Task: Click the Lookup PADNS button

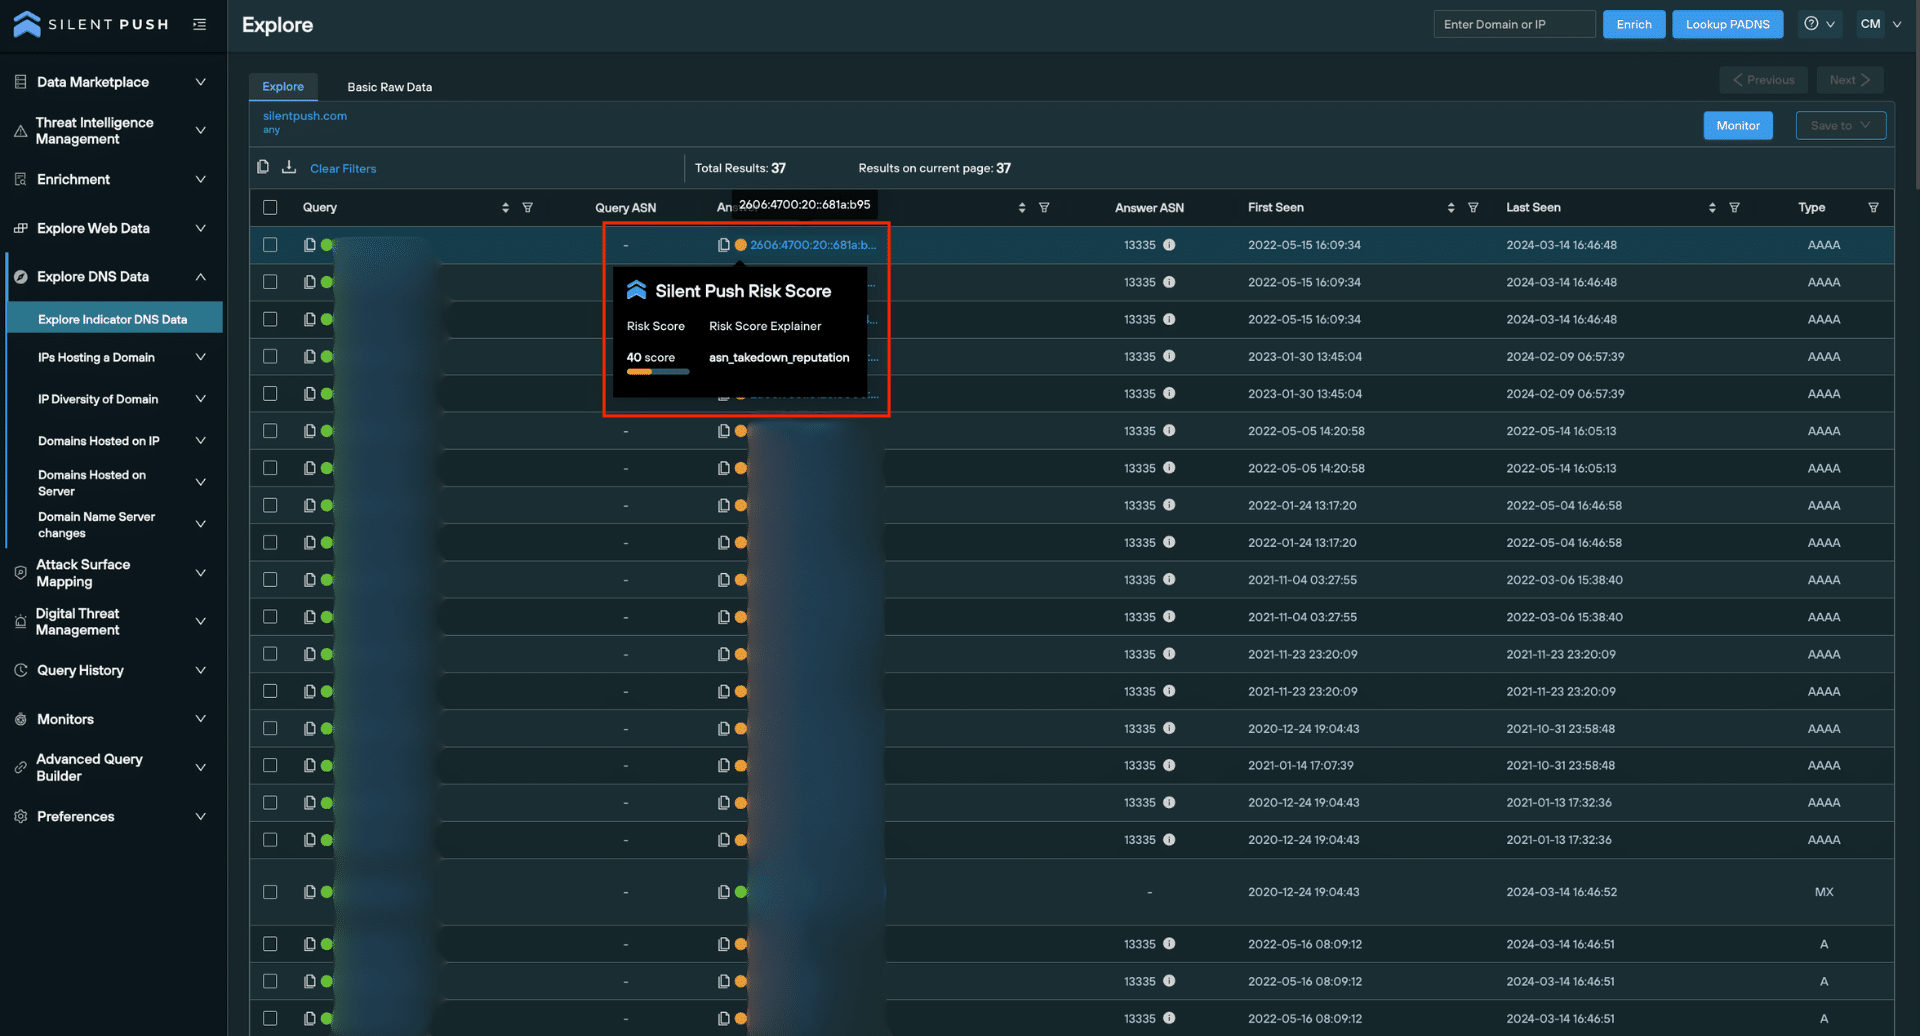Action: tap(1727, 24)
